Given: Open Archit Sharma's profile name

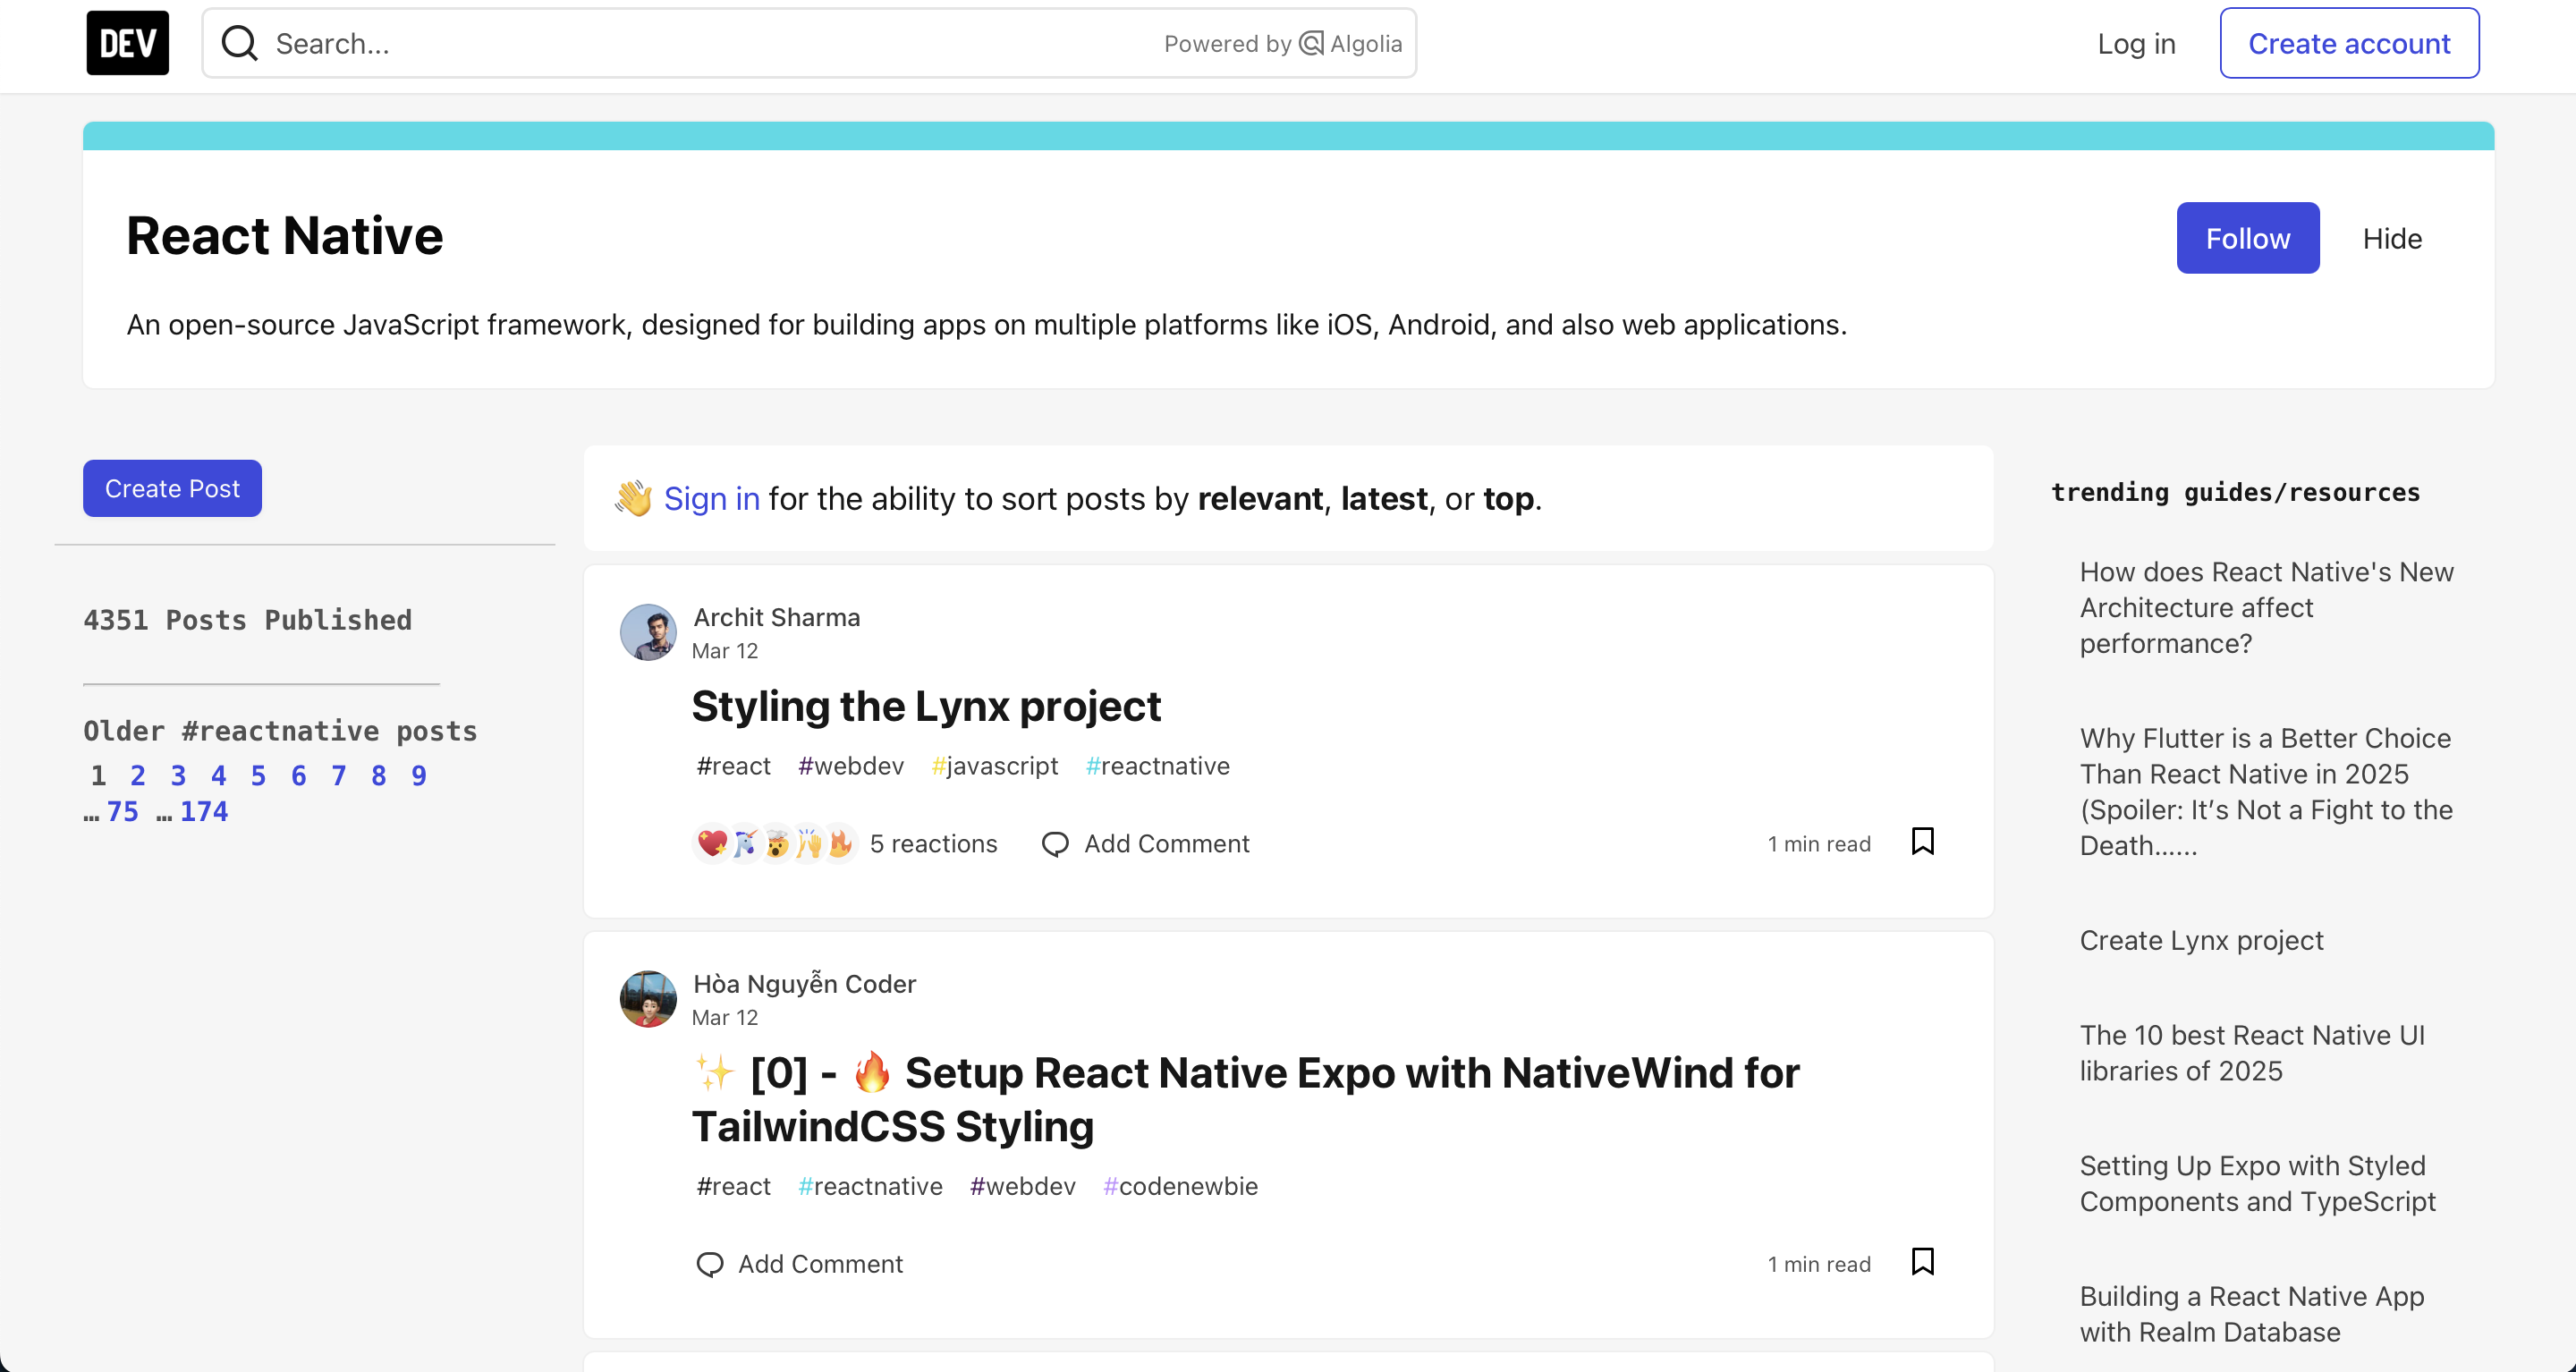Looking at the screenshot, I should point(777,618).
